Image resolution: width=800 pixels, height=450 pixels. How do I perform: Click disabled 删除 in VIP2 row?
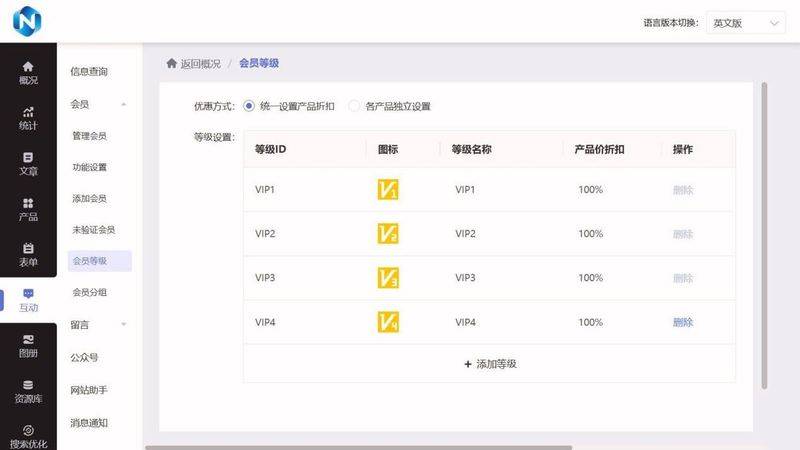click(x=683, y=234)
